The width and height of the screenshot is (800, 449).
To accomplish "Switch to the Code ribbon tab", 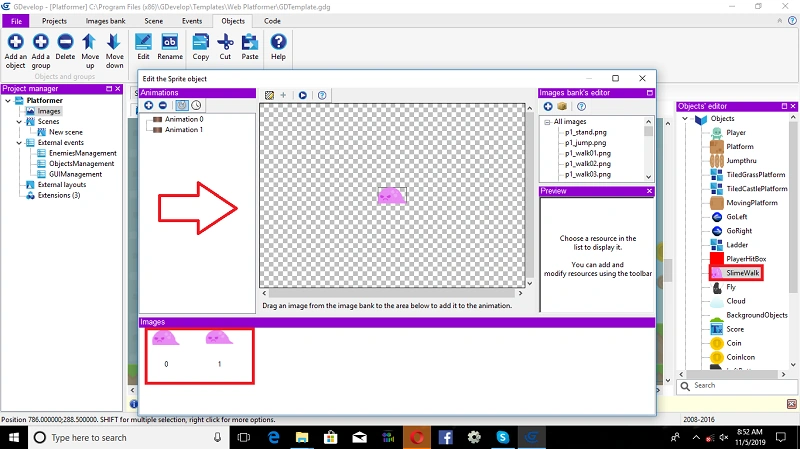I will (272, 21).
